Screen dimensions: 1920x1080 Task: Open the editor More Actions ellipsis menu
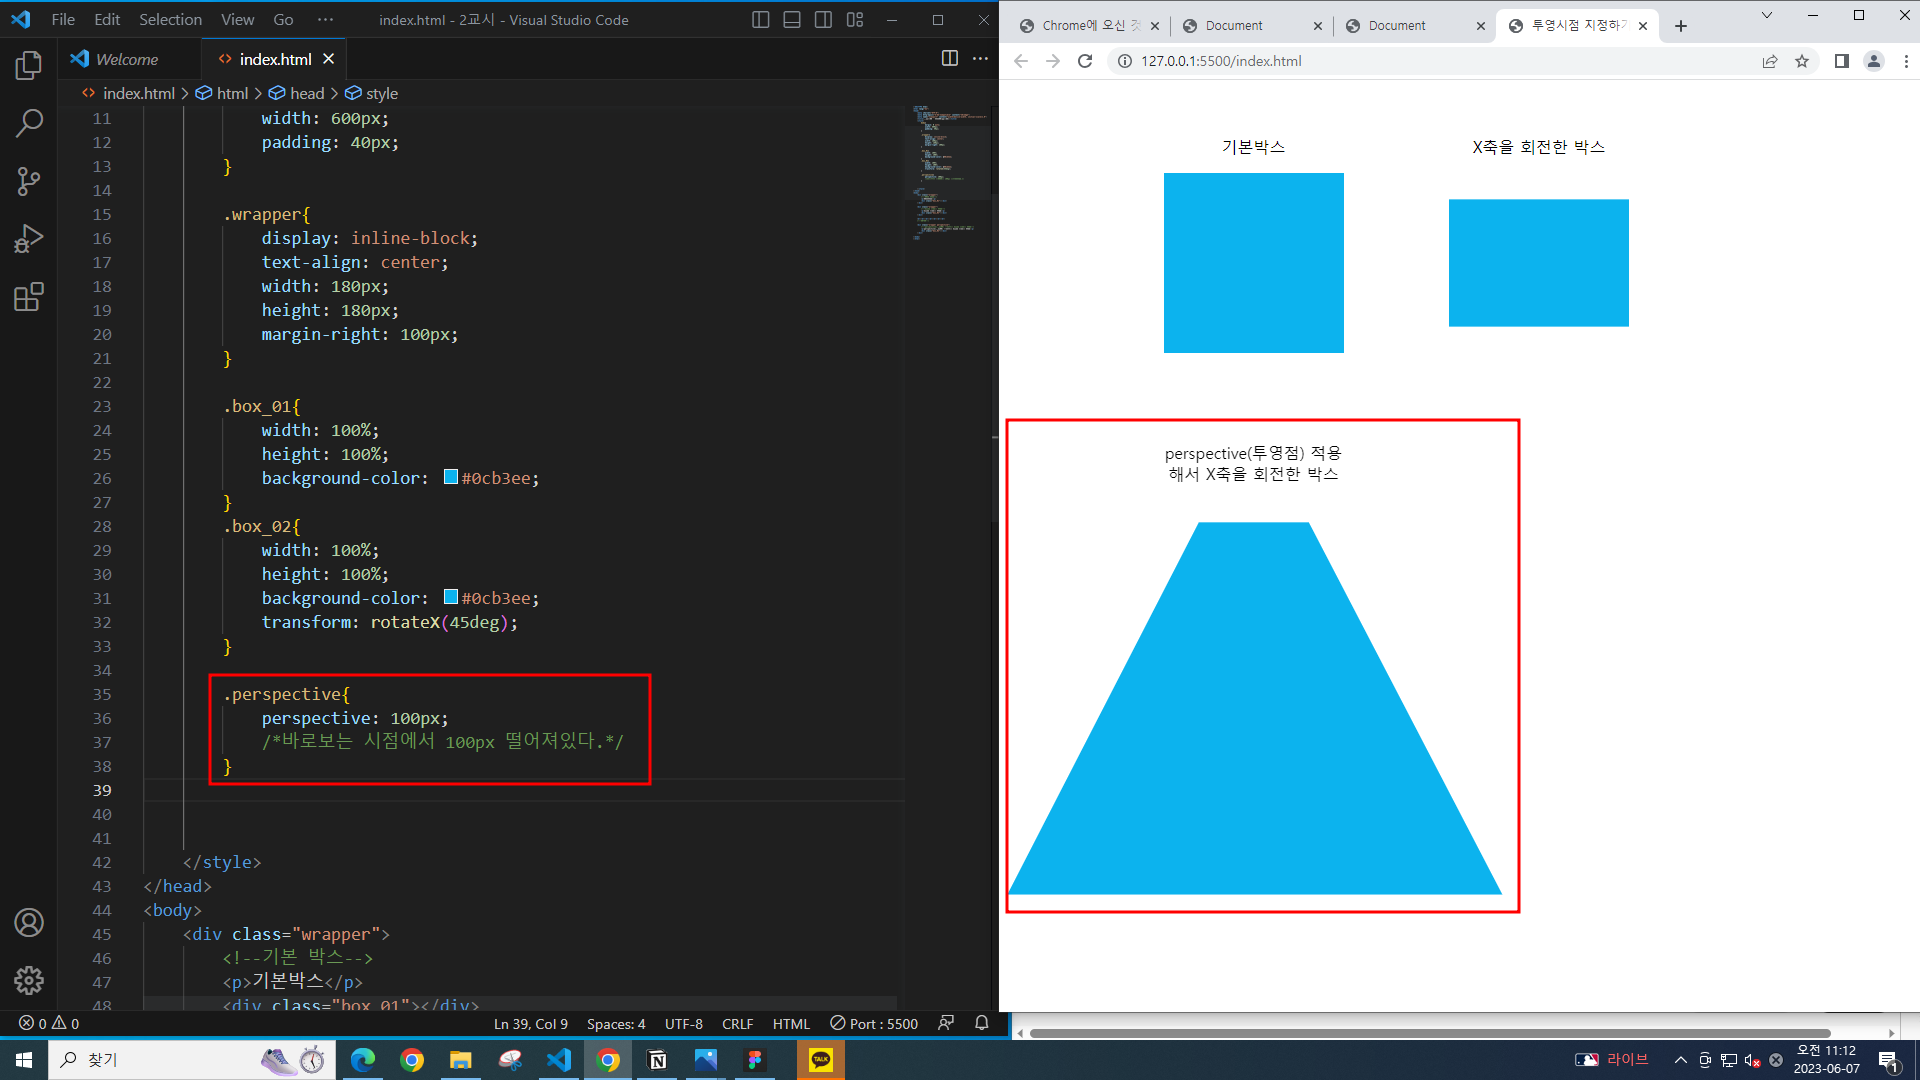tap(981, 59)
